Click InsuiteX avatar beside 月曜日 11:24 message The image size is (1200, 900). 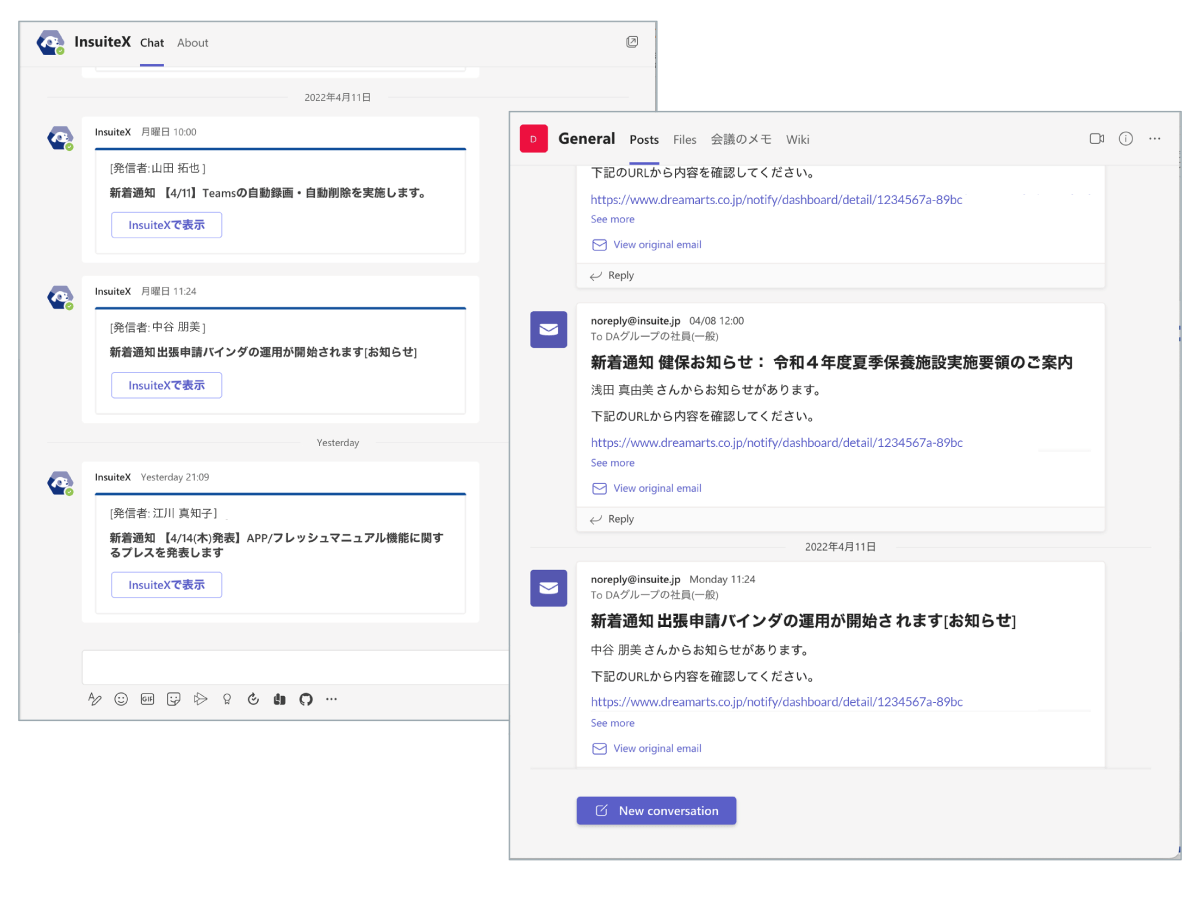pyautogui.click(x=60, y=298)
